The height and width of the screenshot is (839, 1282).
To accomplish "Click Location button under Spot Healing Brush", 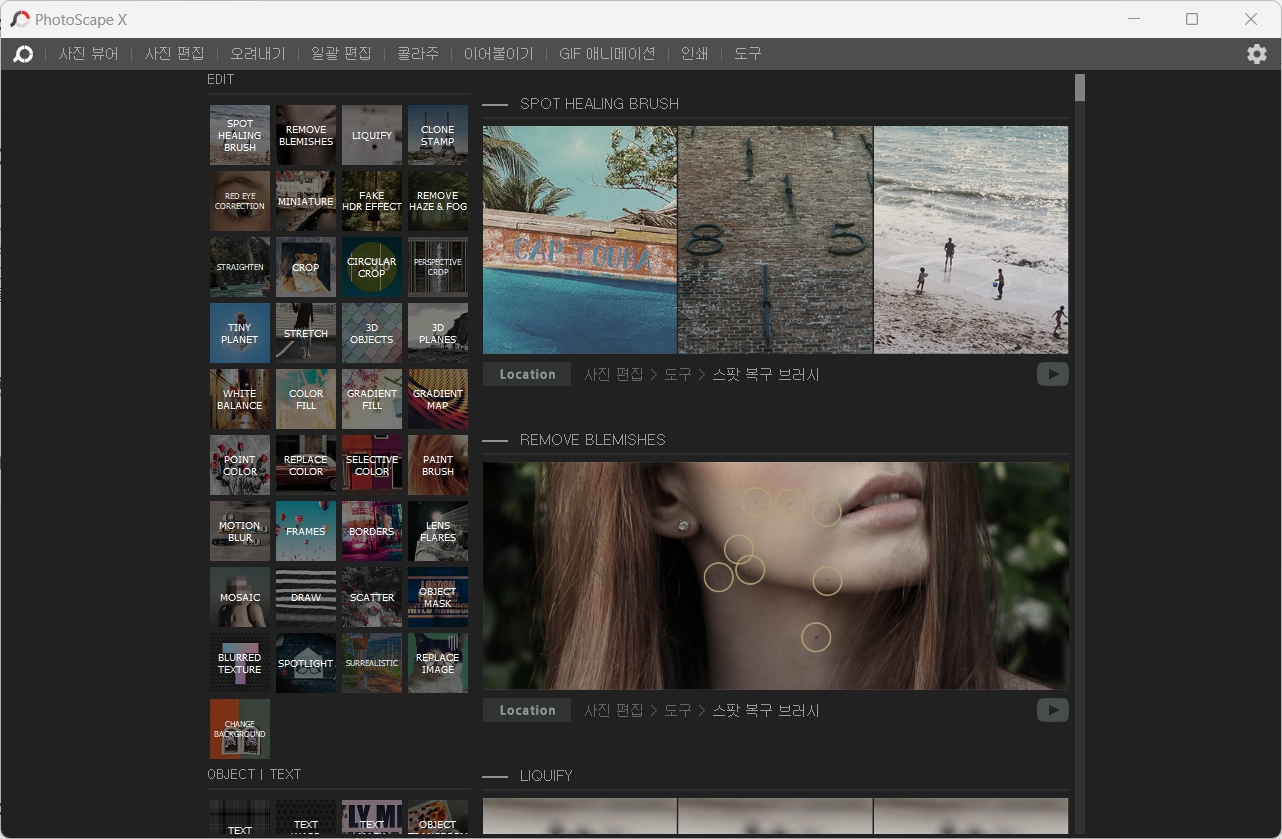I will 527,374.
